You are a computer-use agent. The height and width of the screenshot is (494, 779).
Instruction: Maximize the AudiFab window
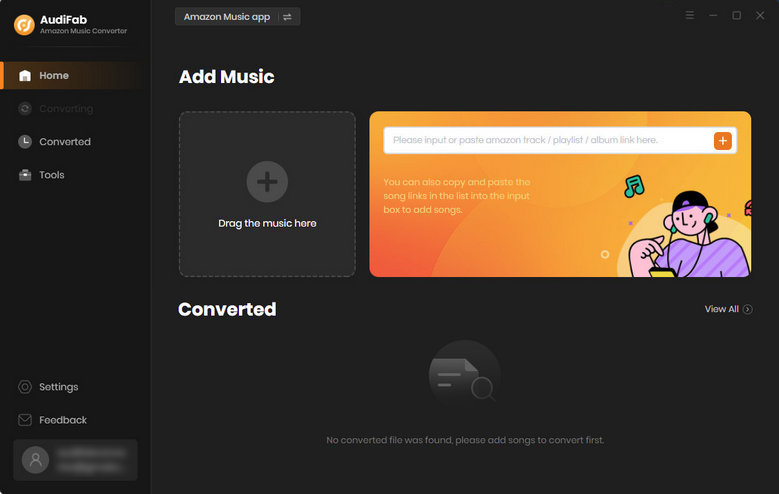pos(736,15)
